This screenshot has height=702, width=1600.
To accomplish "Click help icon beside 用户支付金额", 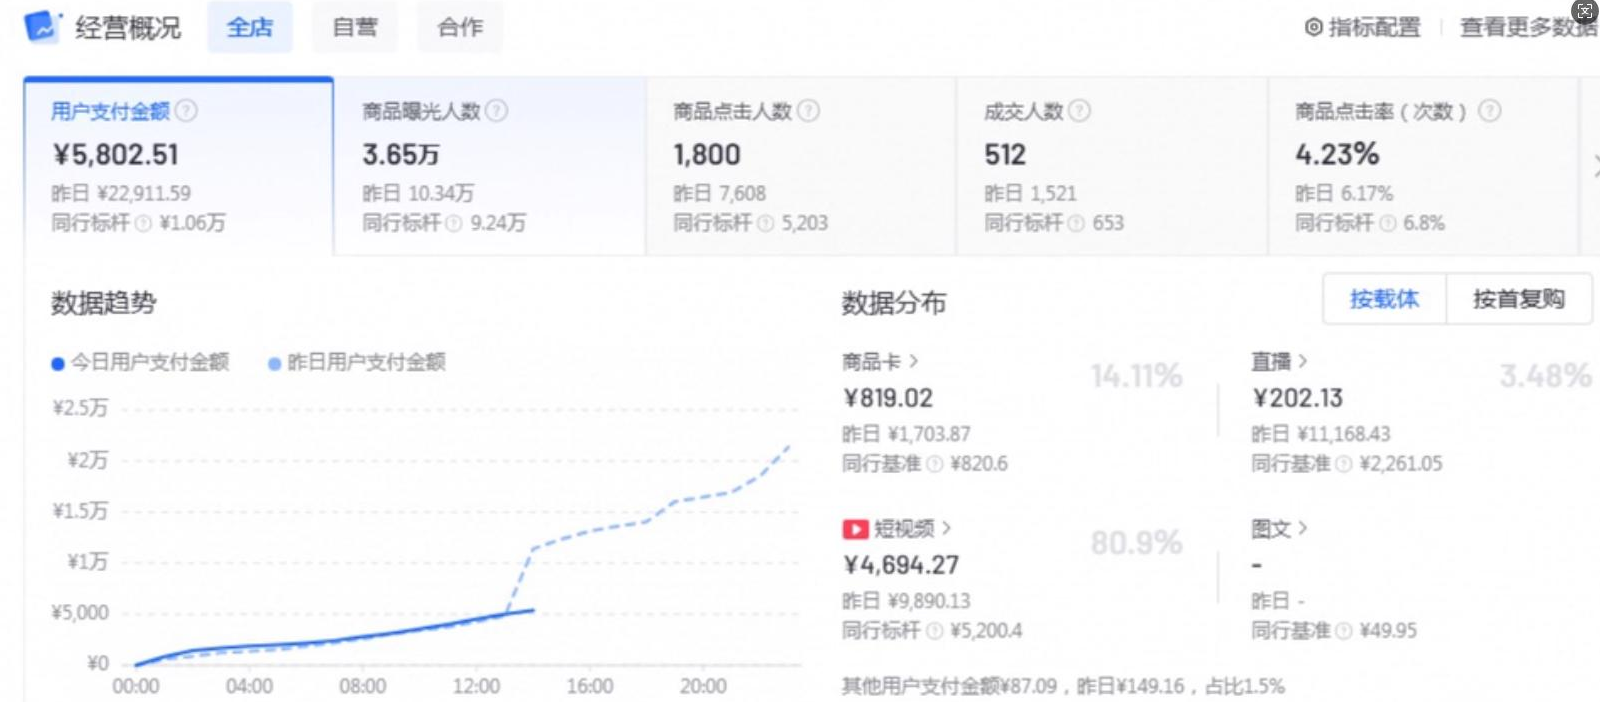I will coord(186,111).
